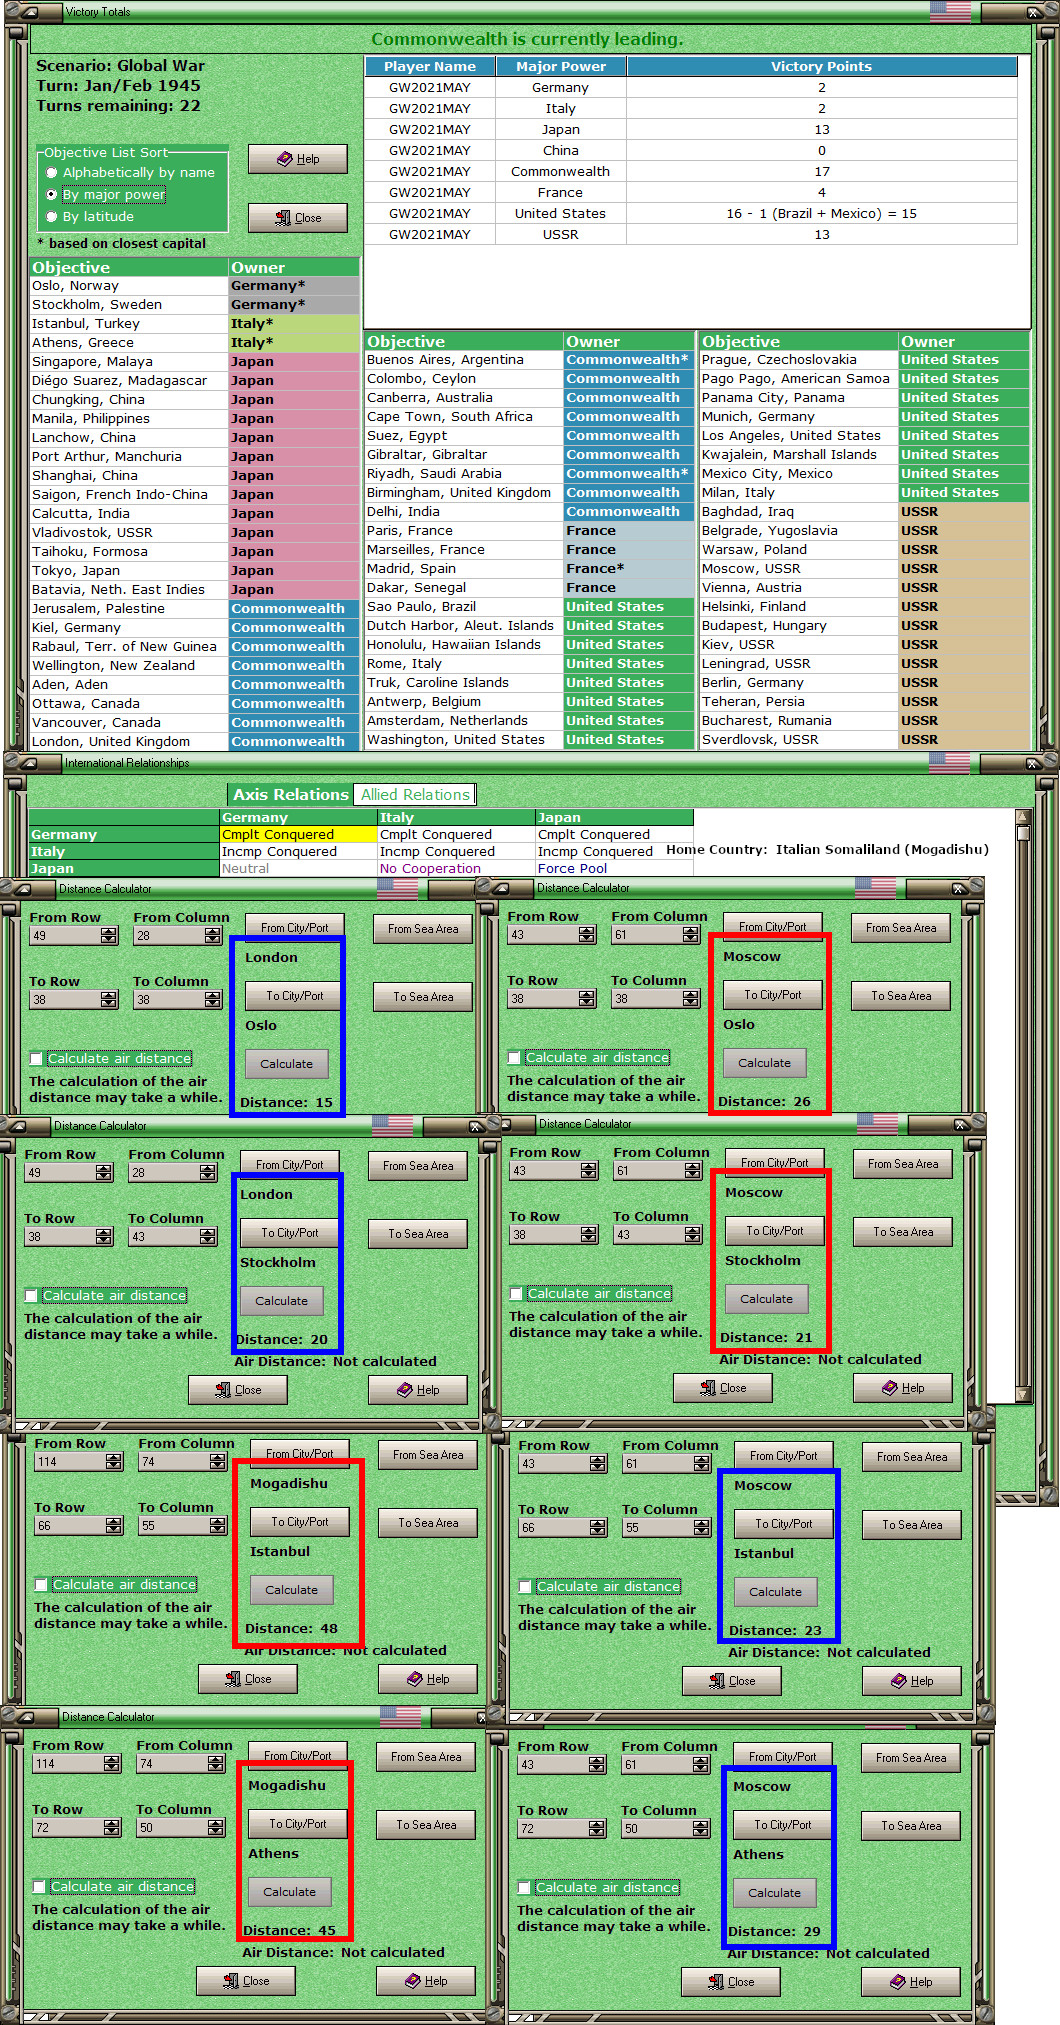This screenshot has width=1060, height=2025.
Task: Enable air distance checkbox in Mogadishu-to-Istanbul calculator
Action: [x=41, y=1585]
